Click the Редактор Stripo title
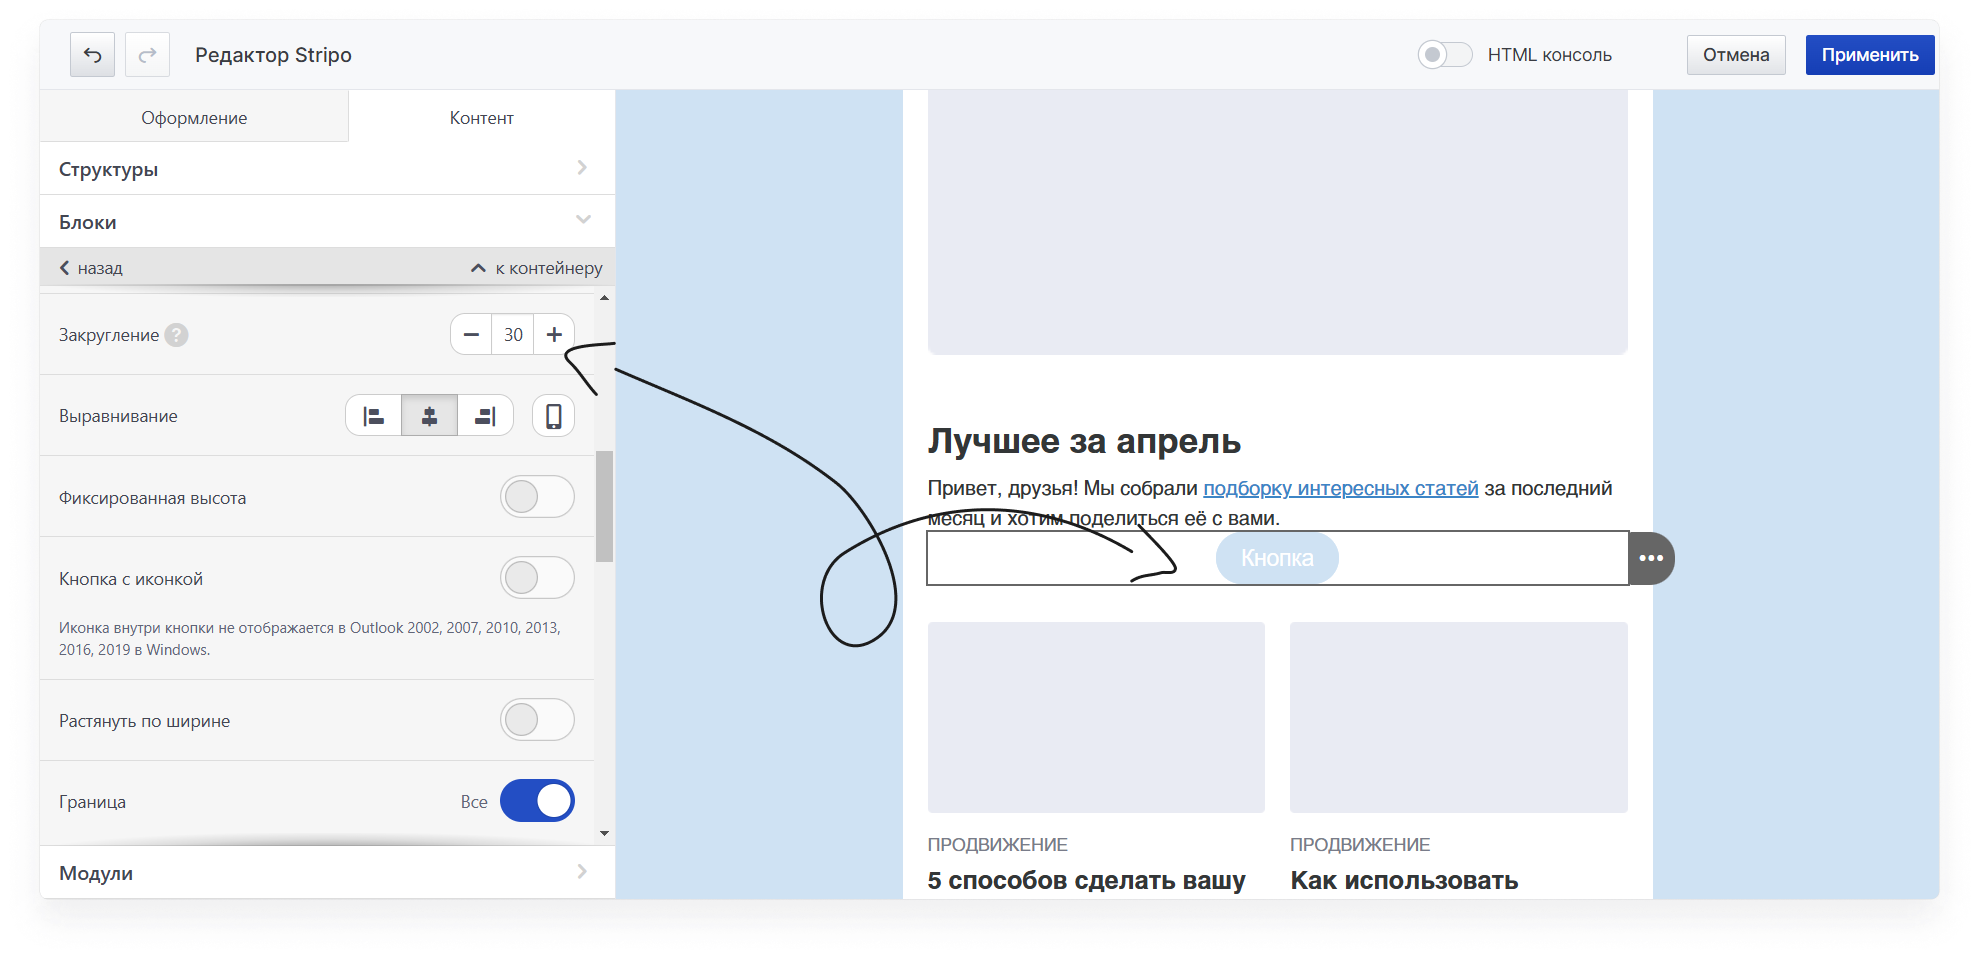Screen dimensions: 1979x959 tap(273, 55)
